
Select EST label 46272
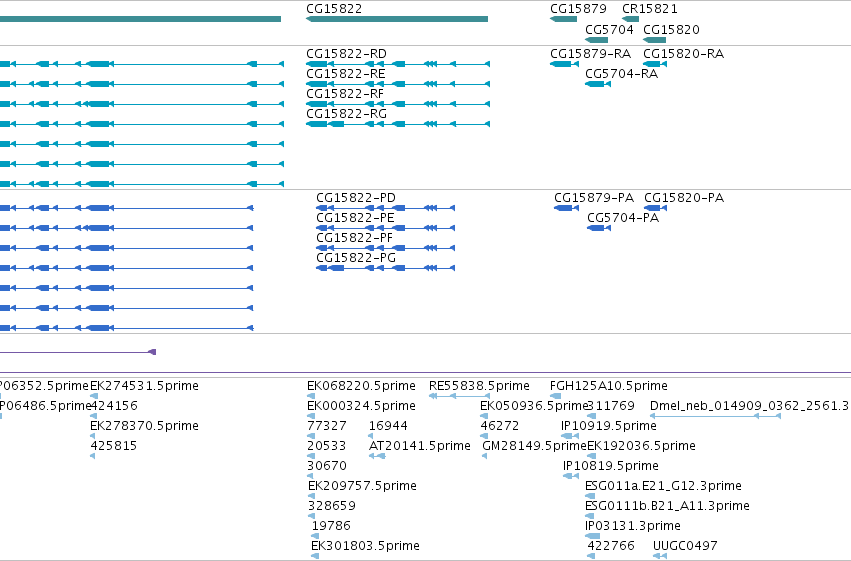(x=500, y=426)
